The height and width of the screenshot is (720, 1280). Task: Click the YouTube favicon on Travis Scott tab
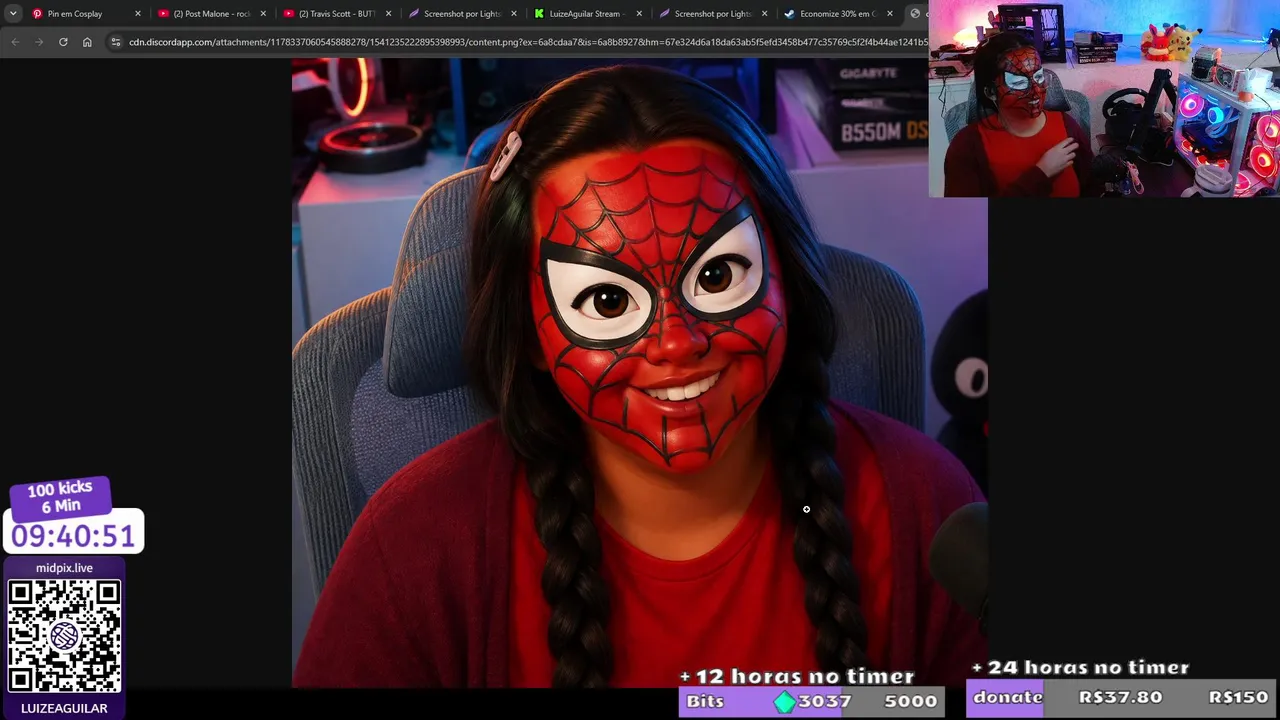[289, 14]
